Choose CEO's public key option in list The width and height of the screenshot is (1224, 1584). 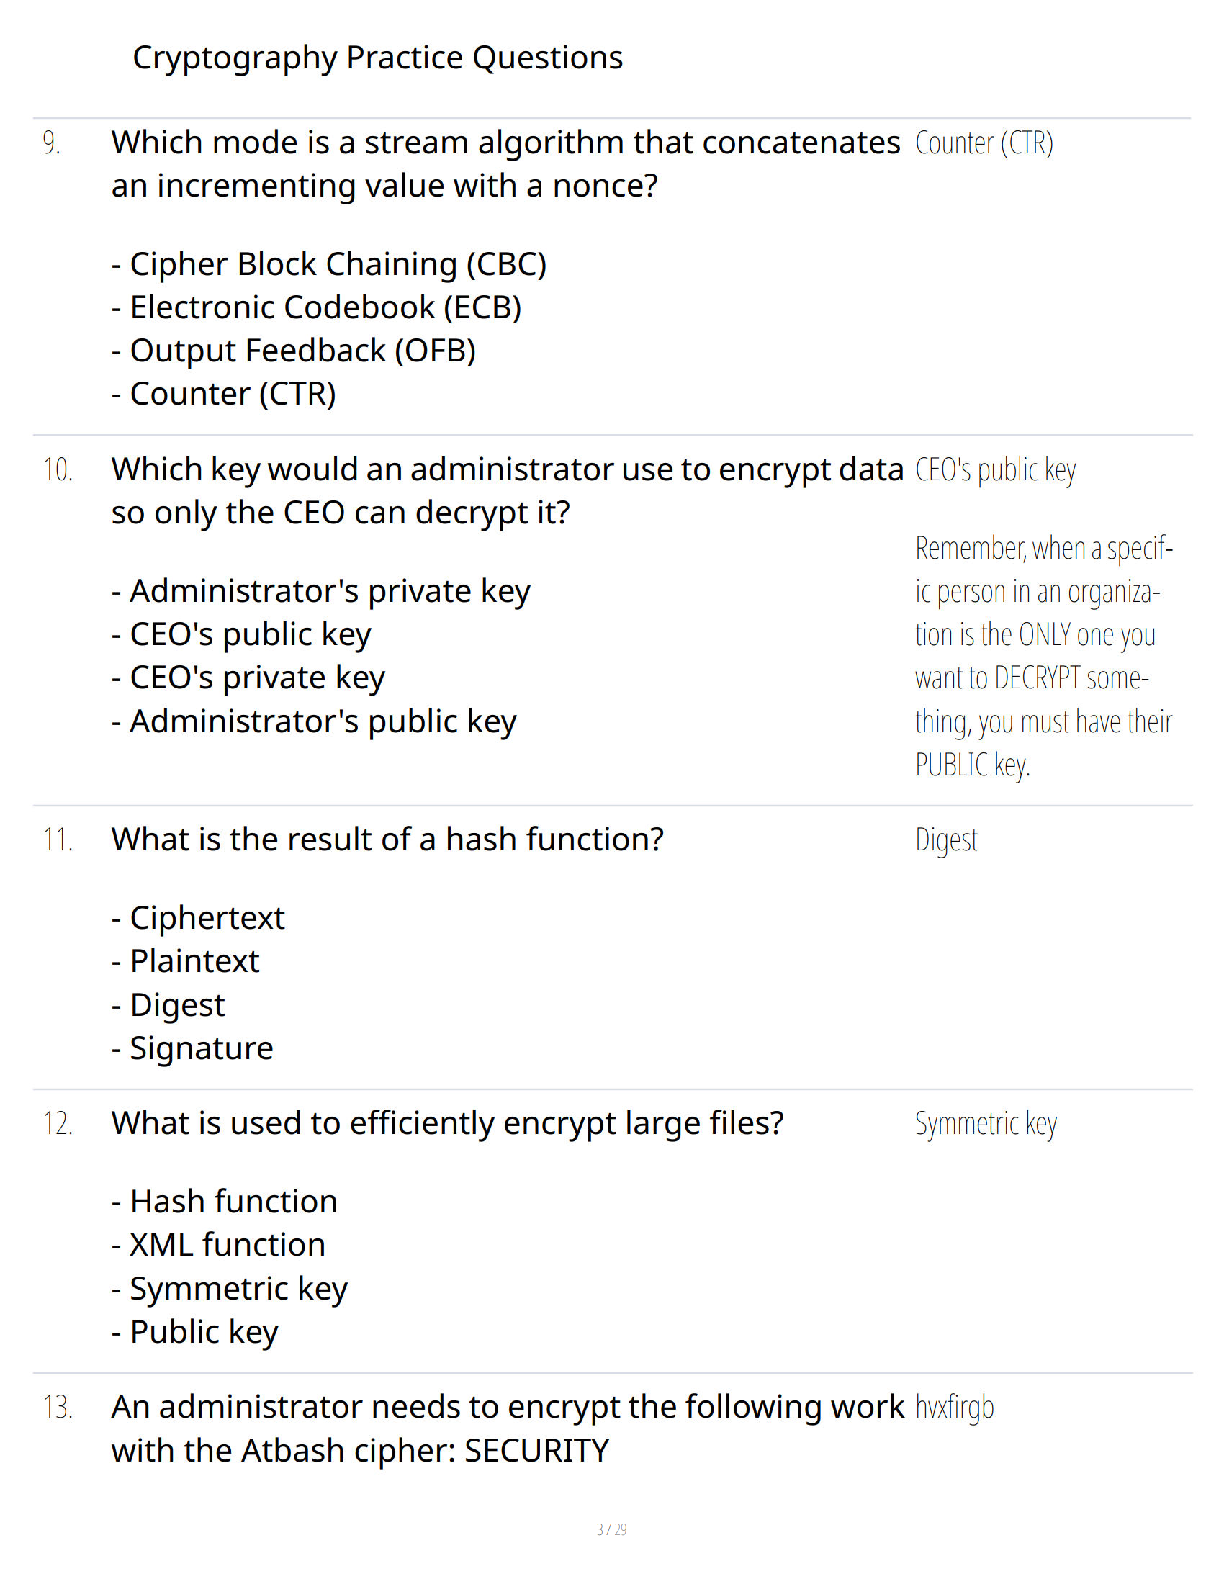(241, 634)
